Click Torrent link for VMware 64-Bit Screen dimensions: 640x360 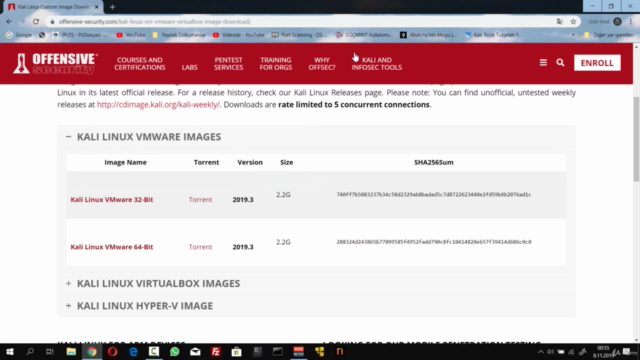[200, 247]
